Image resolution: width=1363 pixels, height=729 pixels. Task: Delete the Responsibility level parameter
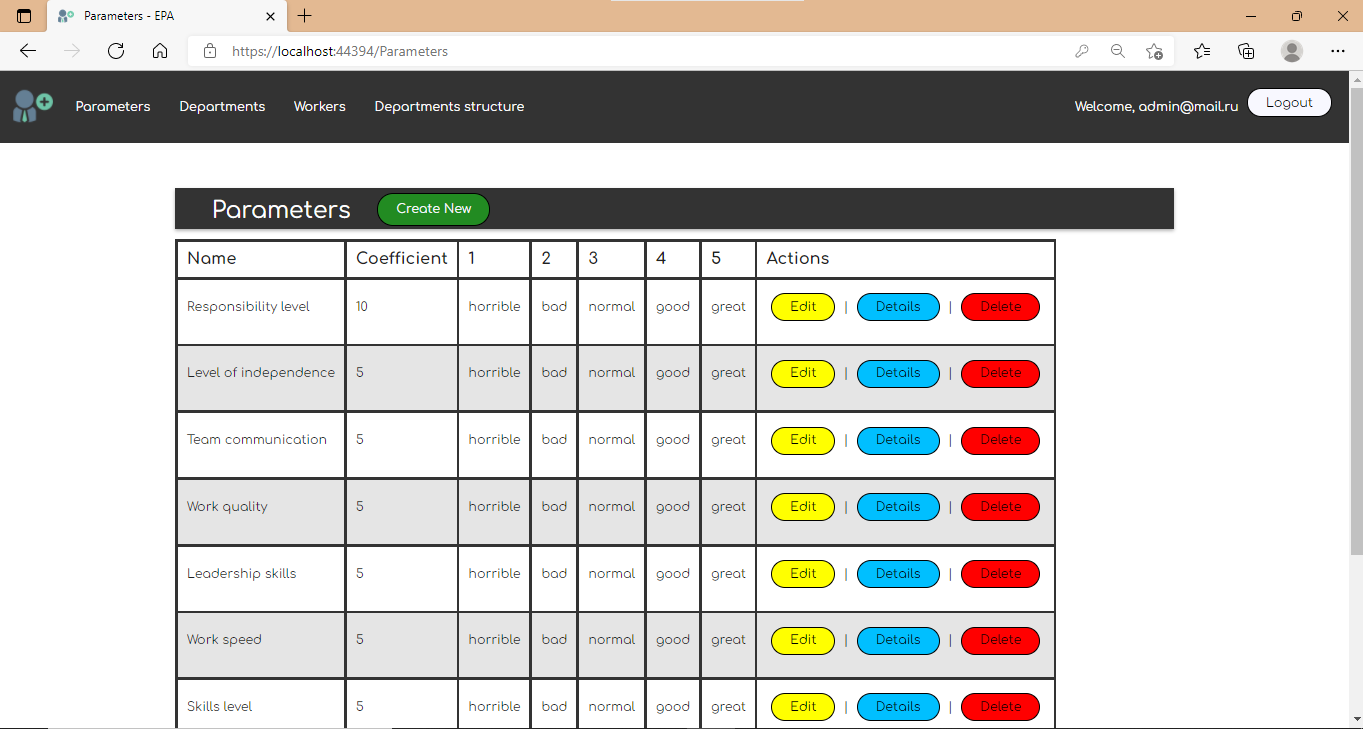click(x=1000, y=307)
